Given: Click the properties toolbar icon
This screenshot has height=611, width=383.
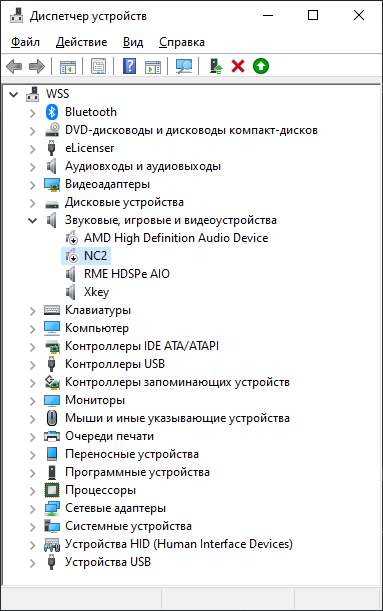Looking at the screenshot, I should (x=98, y=66).
